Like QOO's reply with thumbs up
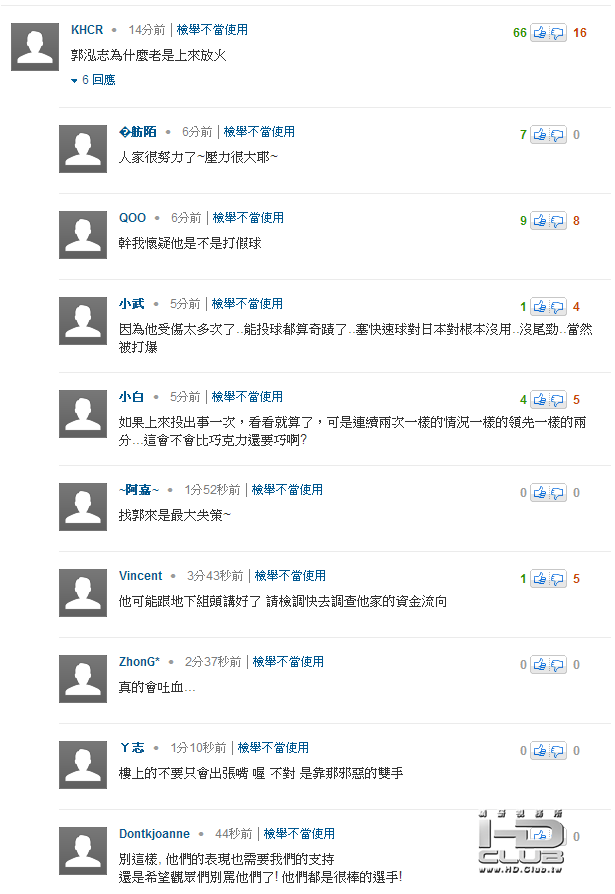This screenshot has width=615, height=894. pyautogui.click(x=540, y=221)
